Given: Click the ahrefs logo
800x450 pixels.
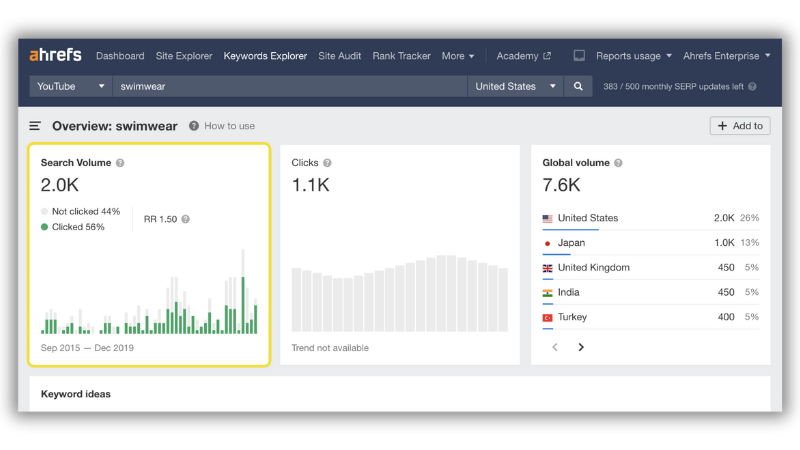Looking at the screenshot, I should 55,55.
